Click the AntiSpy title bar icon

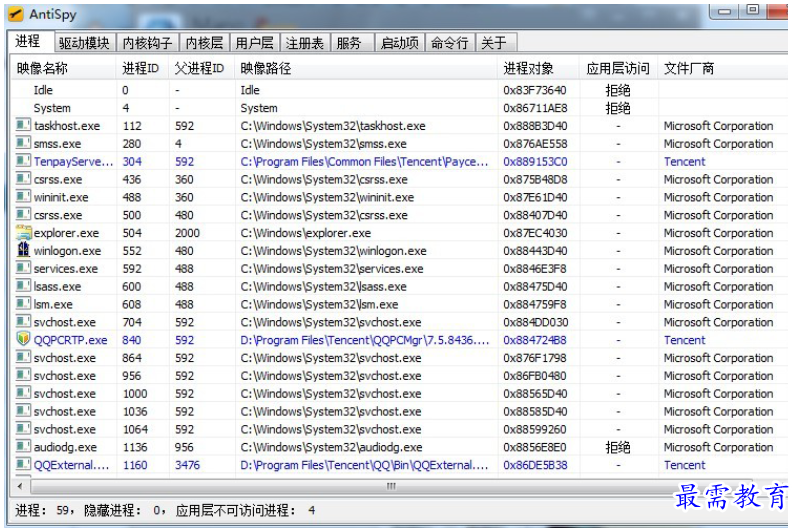tap(16, 14)
